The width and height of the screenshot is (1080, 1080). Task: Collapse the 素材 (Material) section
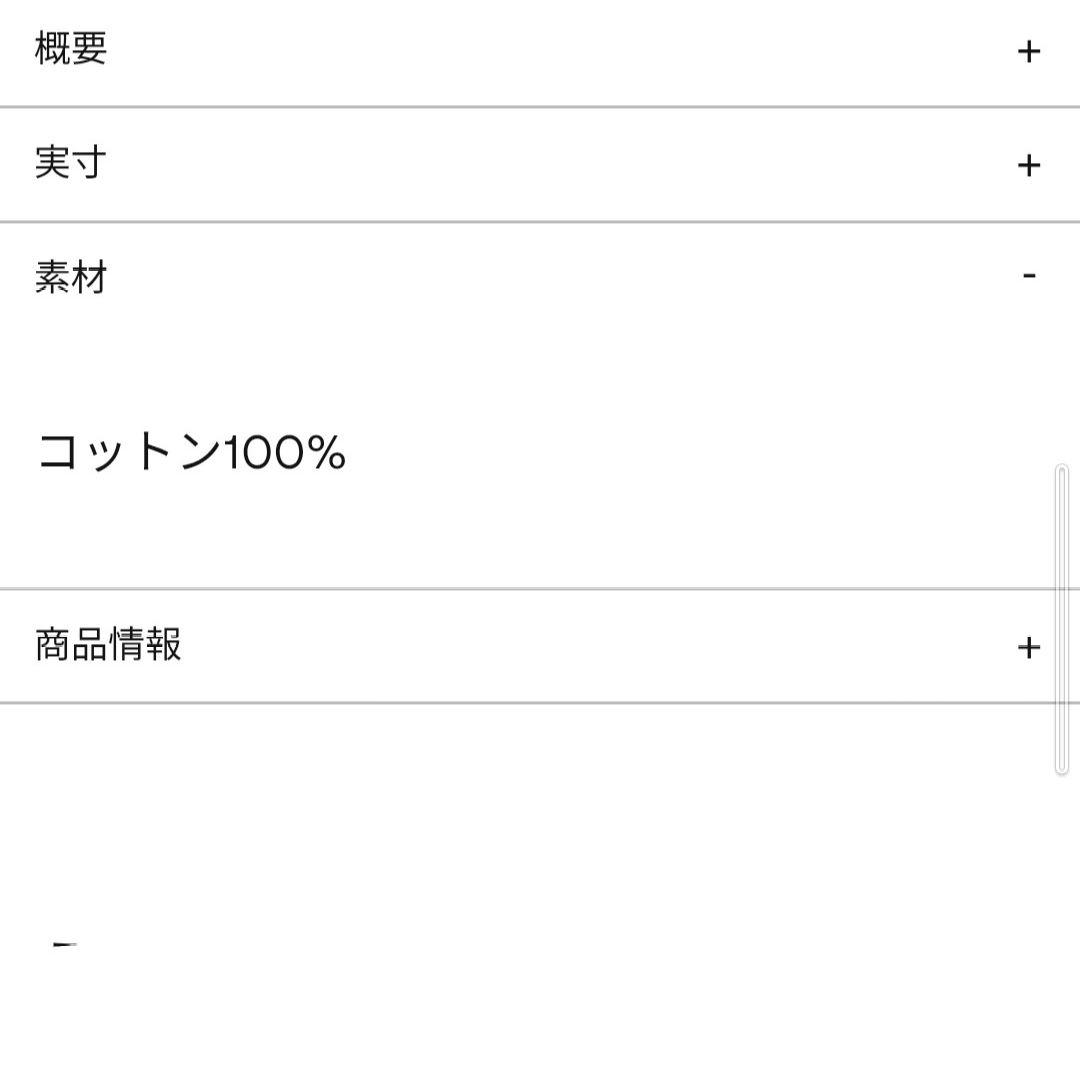[x=1027, y=277]
